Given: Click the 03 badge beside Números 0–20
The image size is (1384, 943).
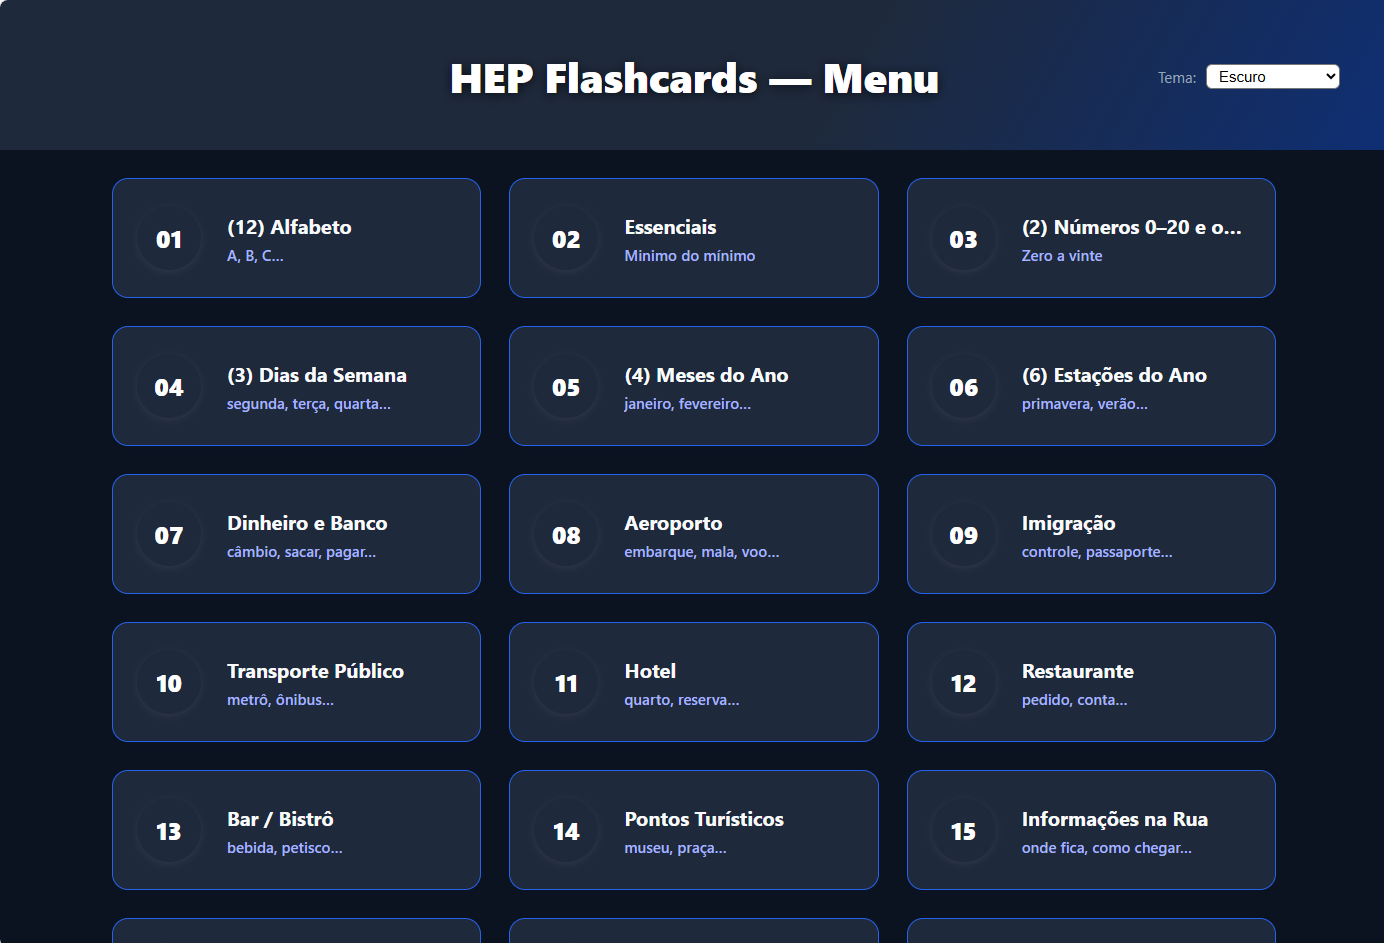Looking at the screenshot, I should [x=963, y=239].
